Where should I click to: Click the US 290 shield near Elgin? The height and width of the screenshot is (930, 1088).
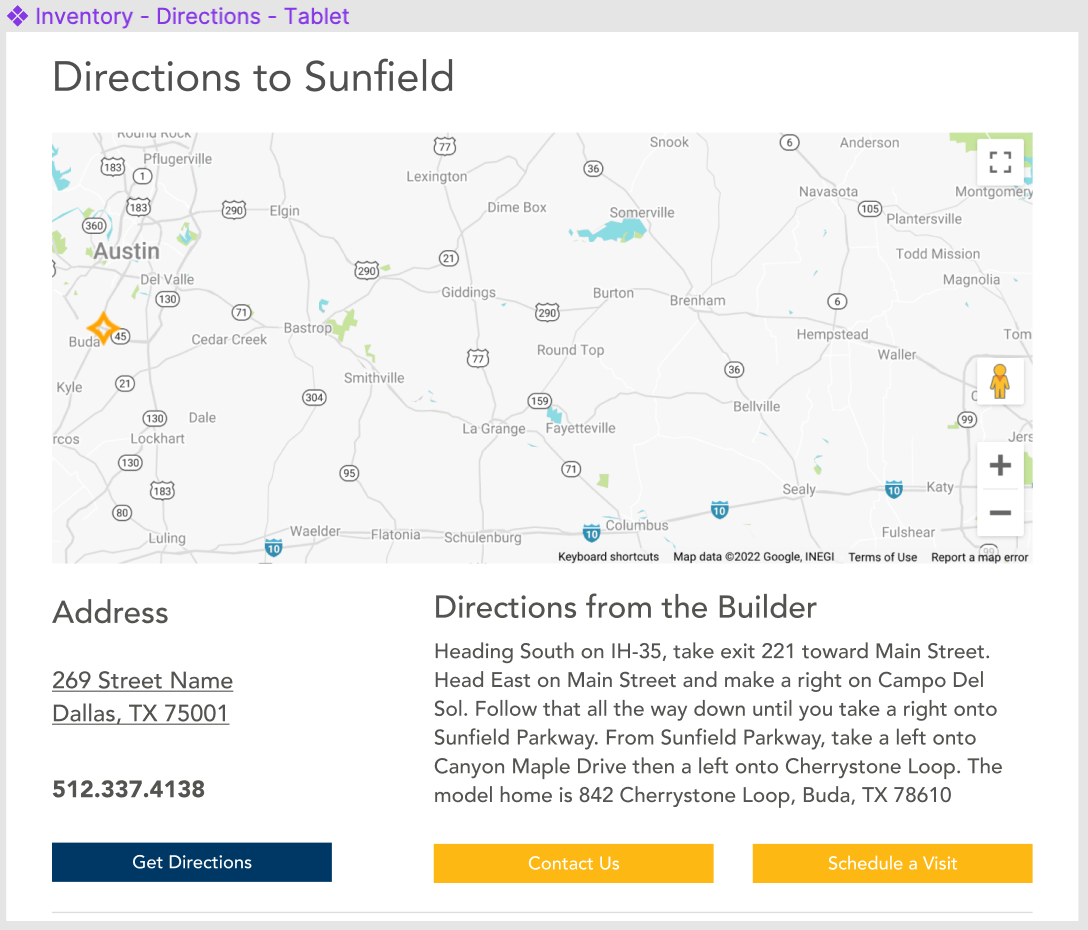(x=233, y=210)
